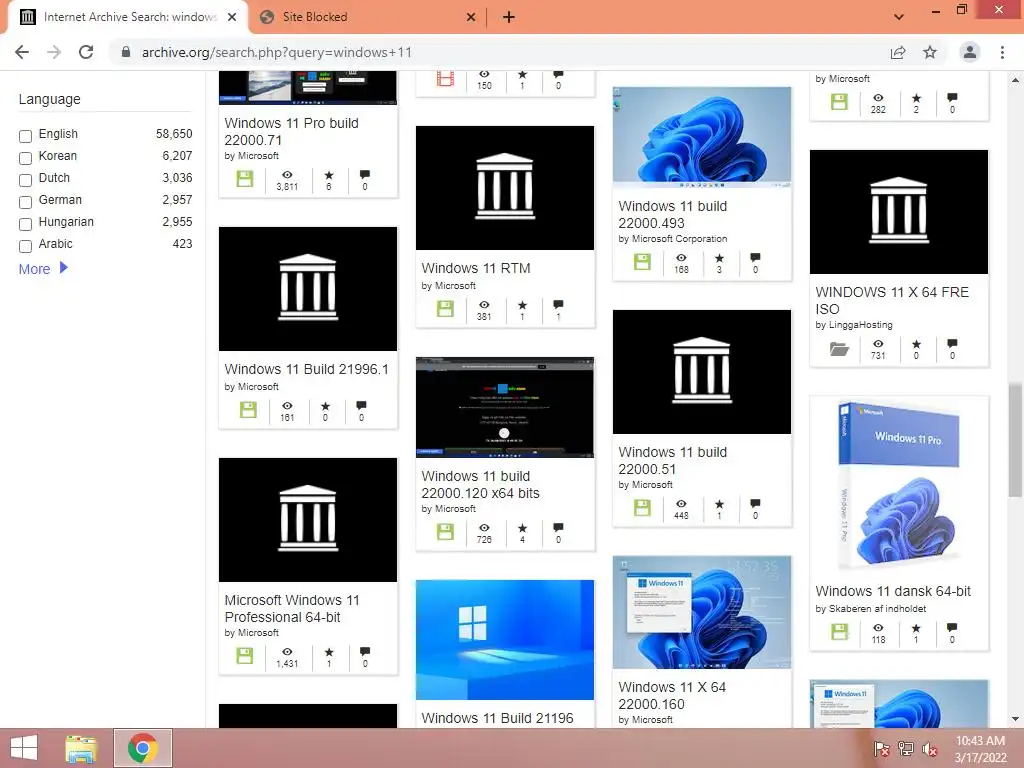This screenshot has width=1024, height=768.
Task: Click the padlock site info icon
Action: [126, 52]
